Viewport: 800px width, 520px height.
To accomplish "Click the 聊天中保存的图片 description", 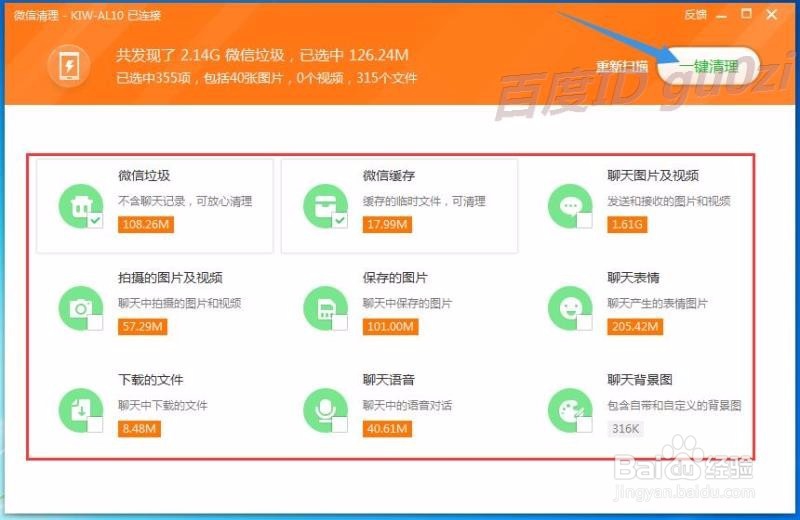I will click(x=407, y=304).
